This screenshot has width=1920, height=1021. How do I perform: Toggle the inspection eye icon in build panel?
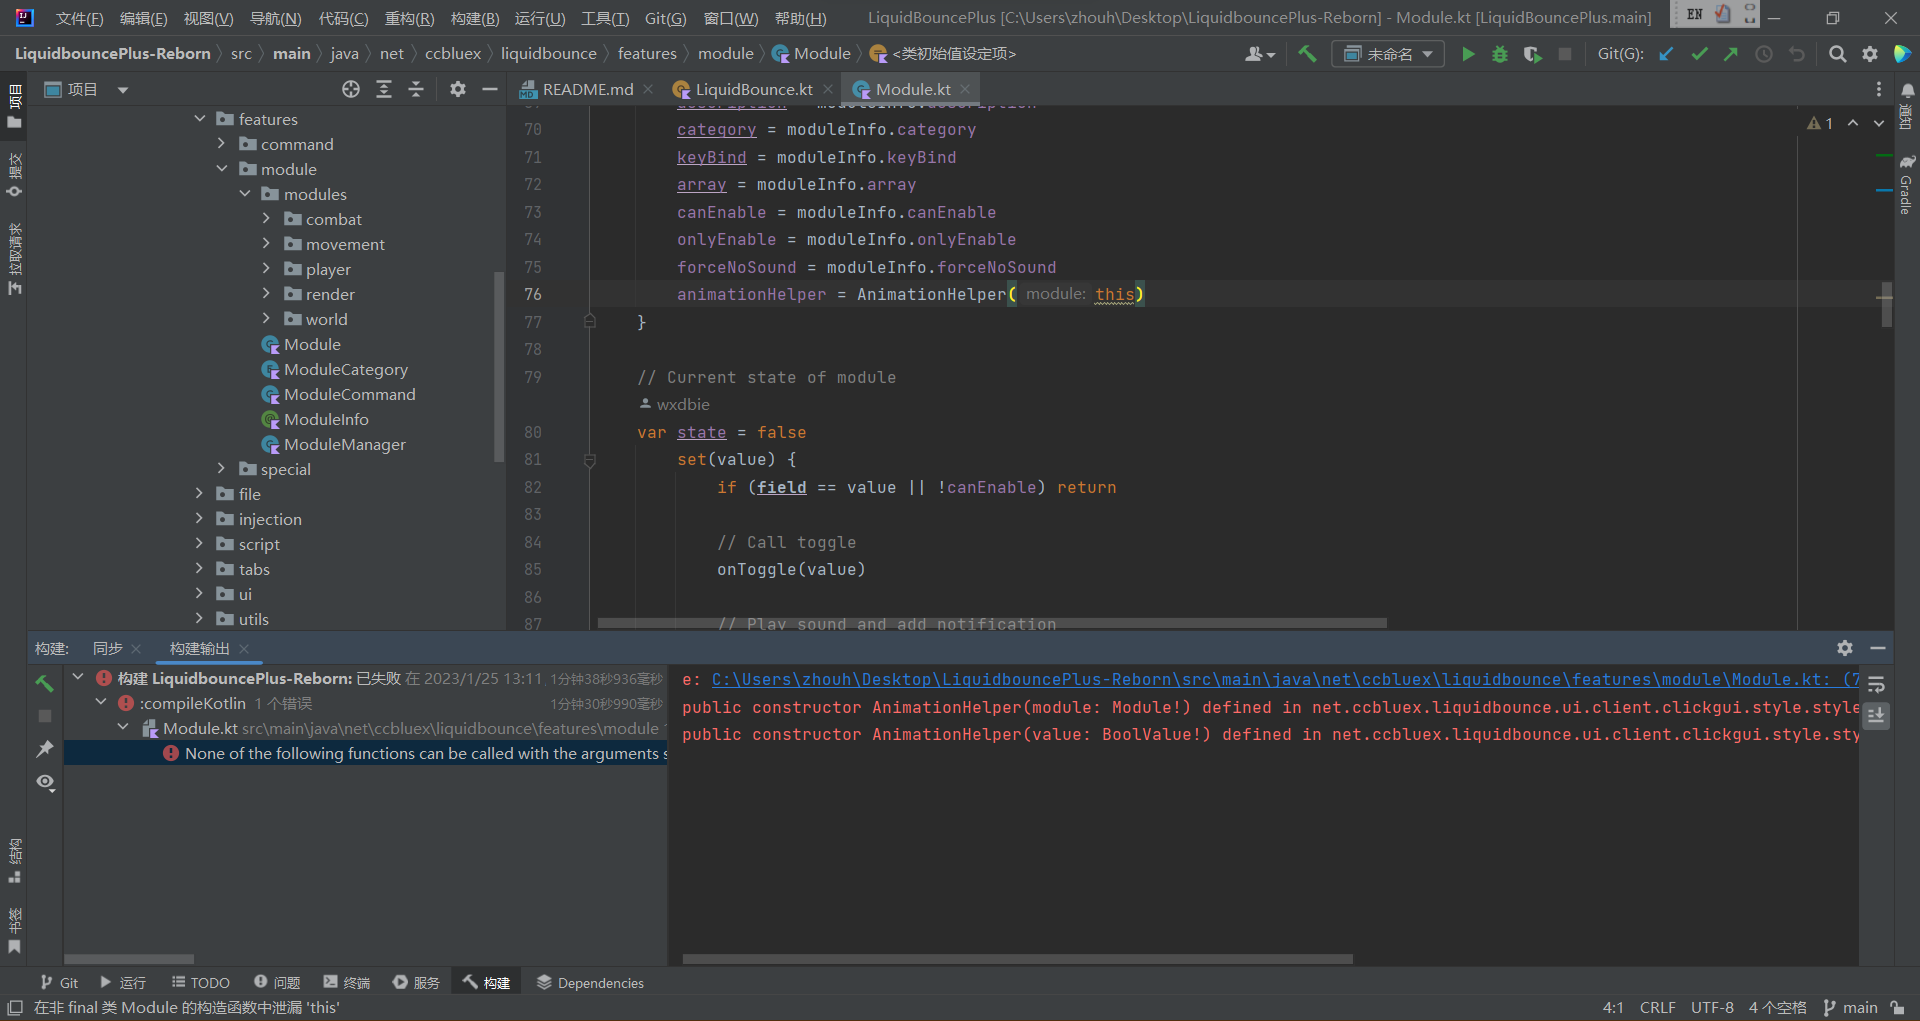click(45, 783)
